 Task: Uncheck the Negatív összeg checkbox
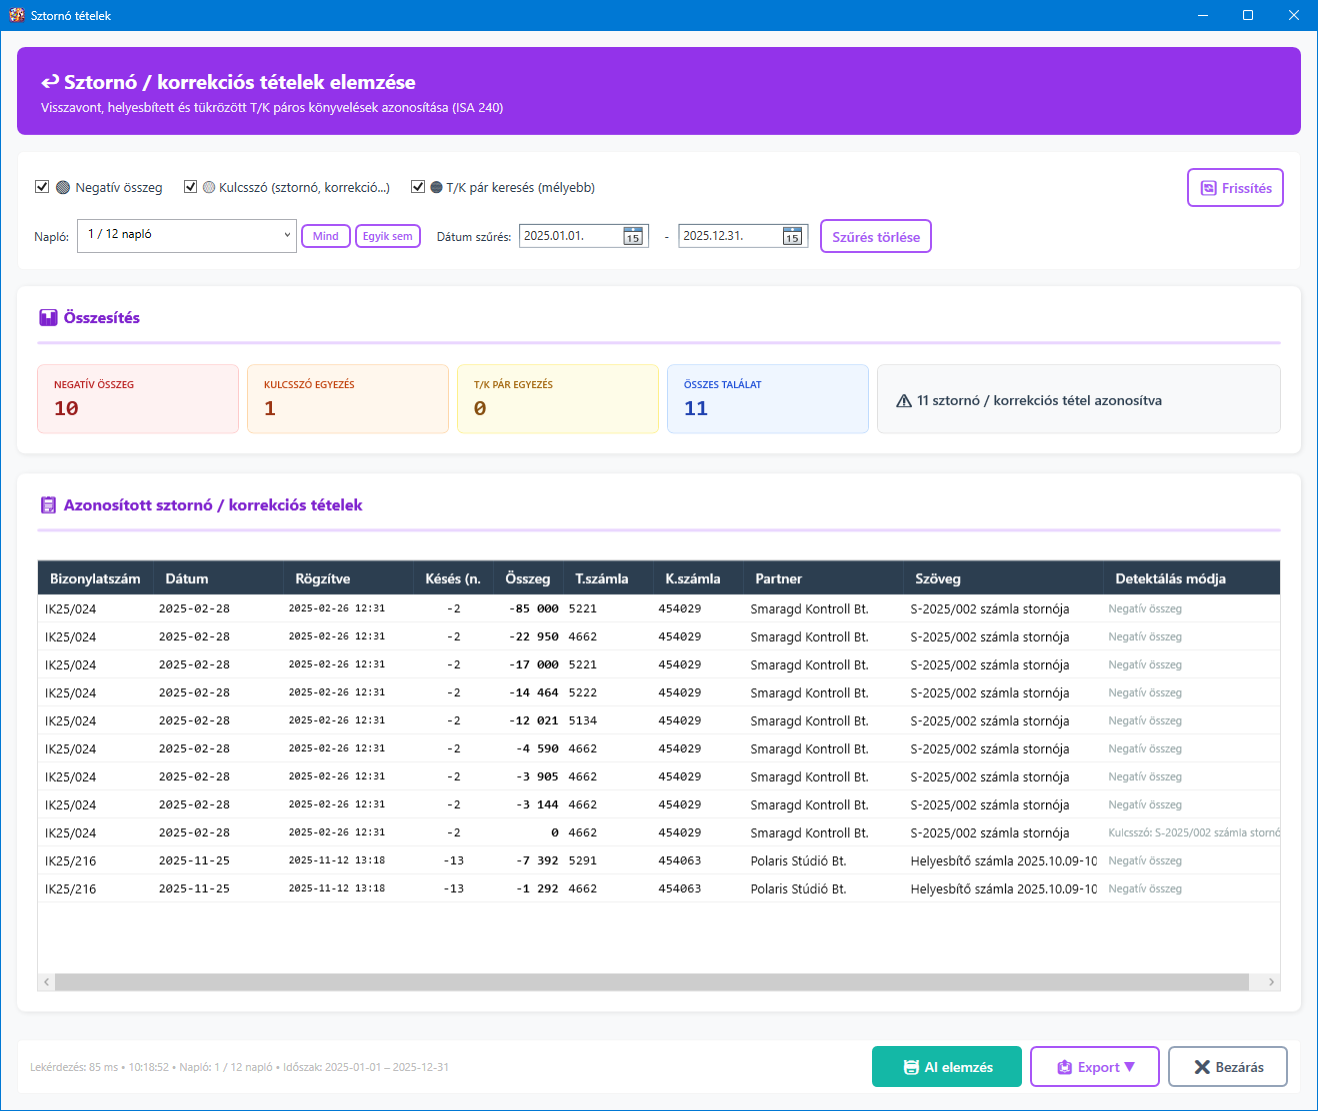tap(42, 187)
